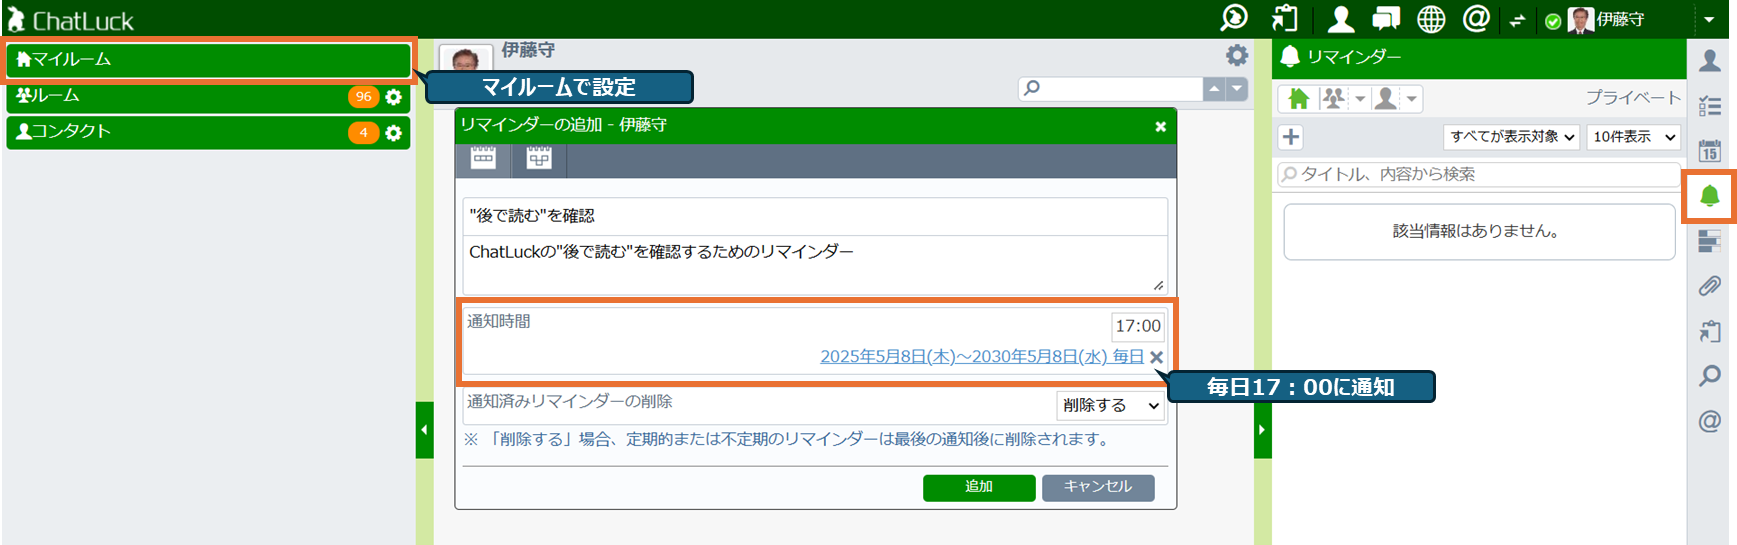Select the multi-row calendar tab in dialog
Screen dimensions: 1737x545
click(539, 158)
